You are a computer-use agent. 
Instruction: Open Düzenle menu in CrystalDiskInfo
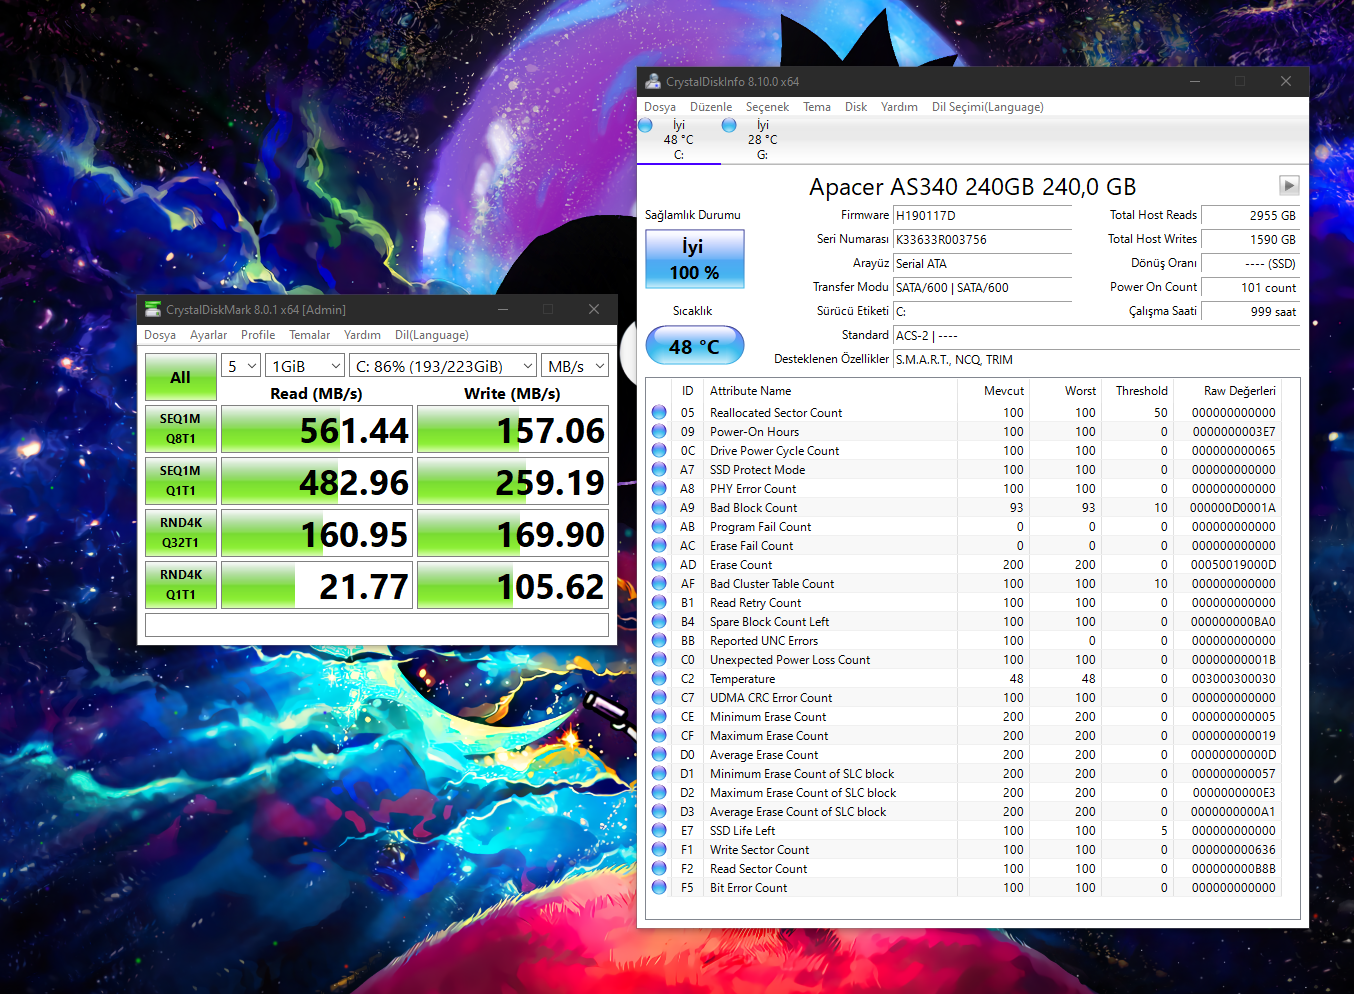click(711, 107)
